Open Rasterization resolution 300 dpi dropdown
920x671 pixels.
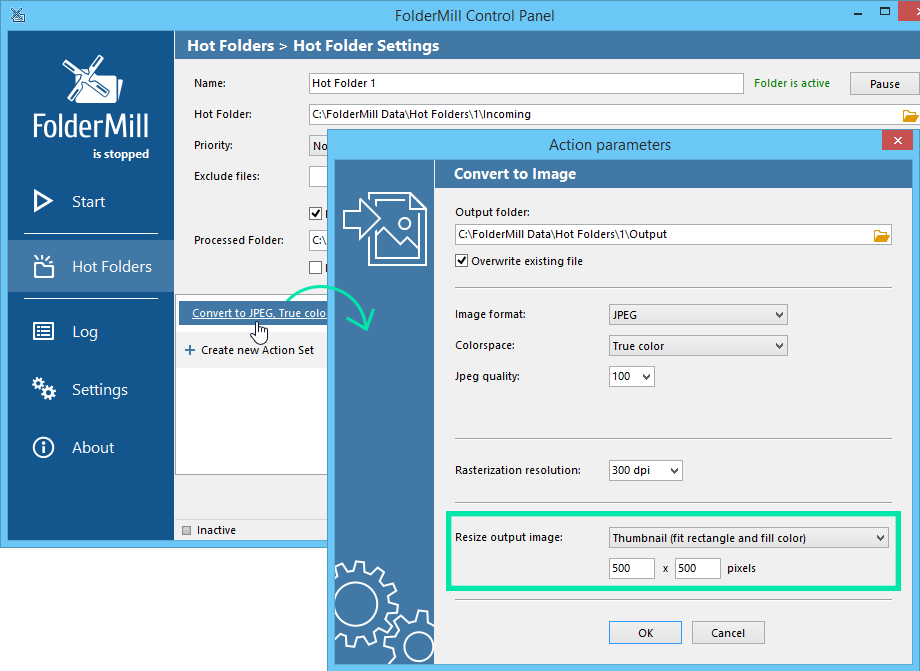point(645,470)
